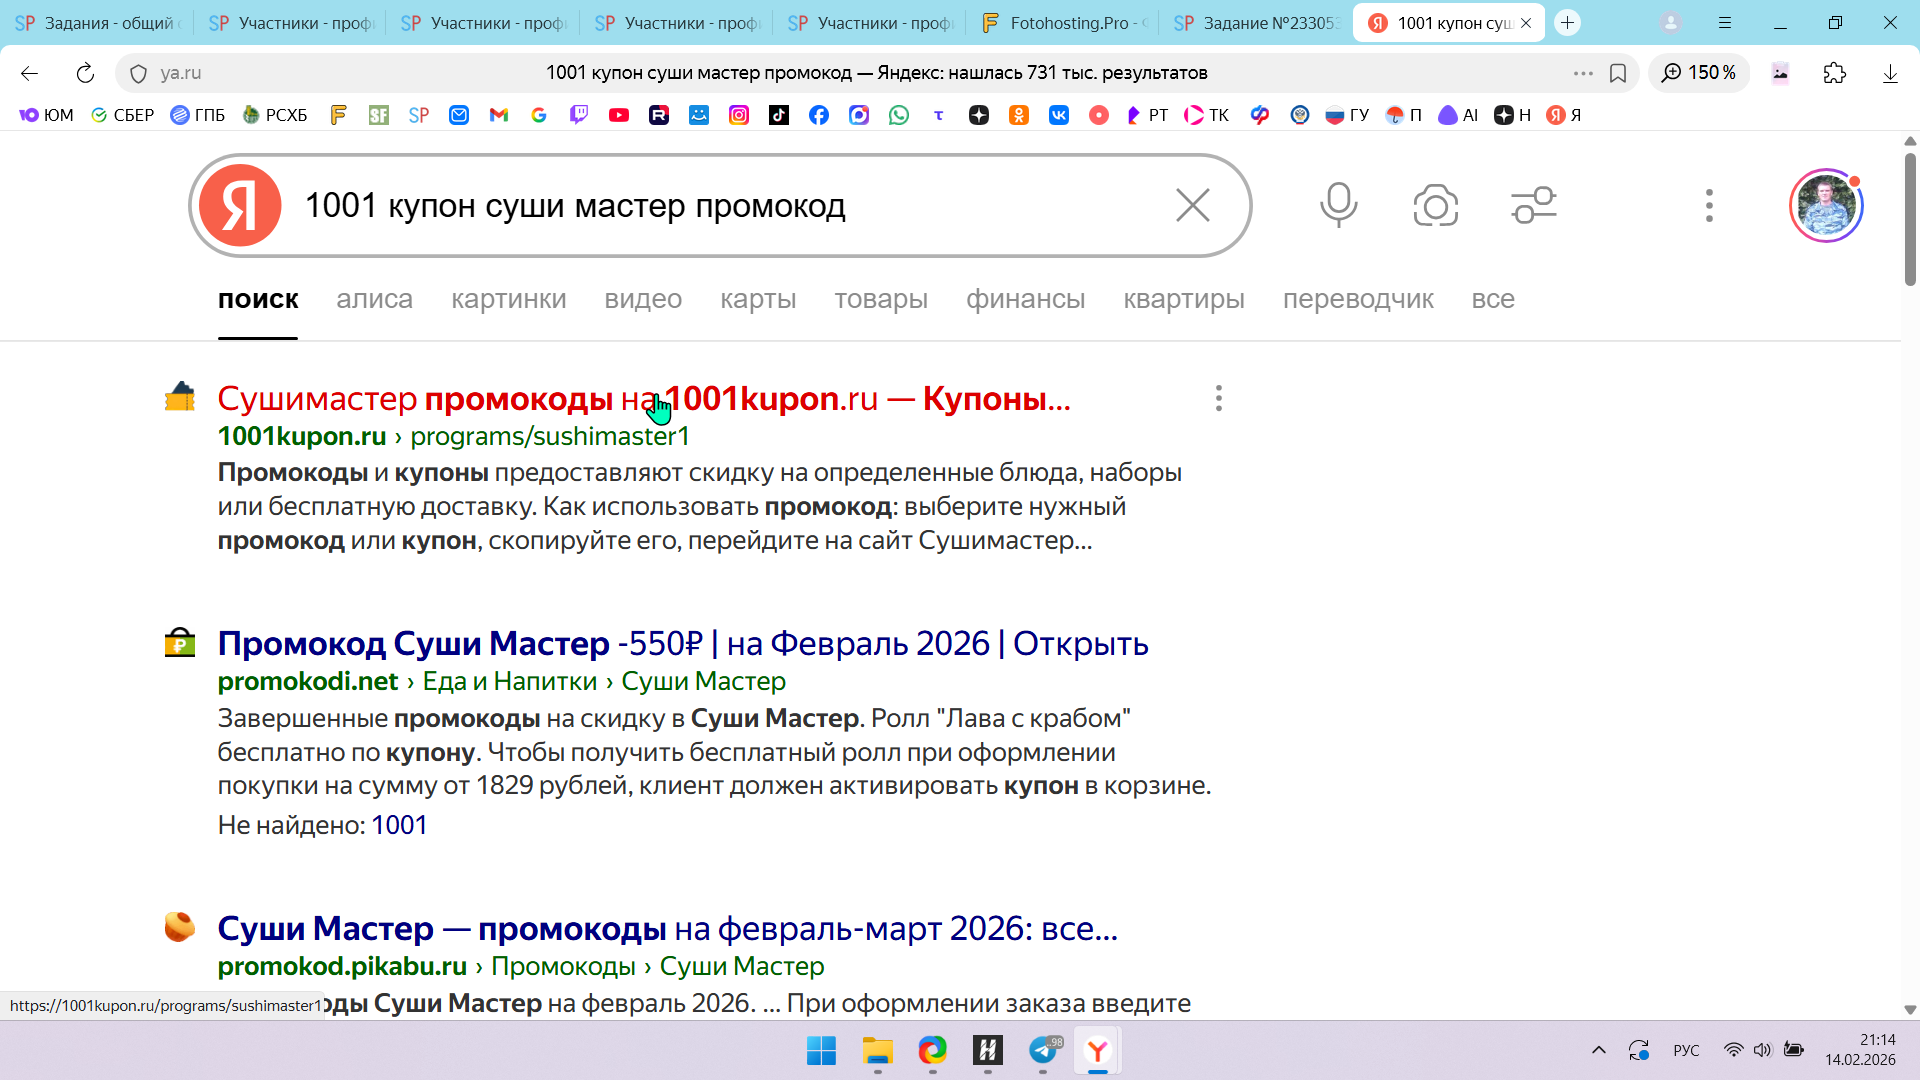
Task: Open address bar three-dots menu
Action: pos(1582,73)
